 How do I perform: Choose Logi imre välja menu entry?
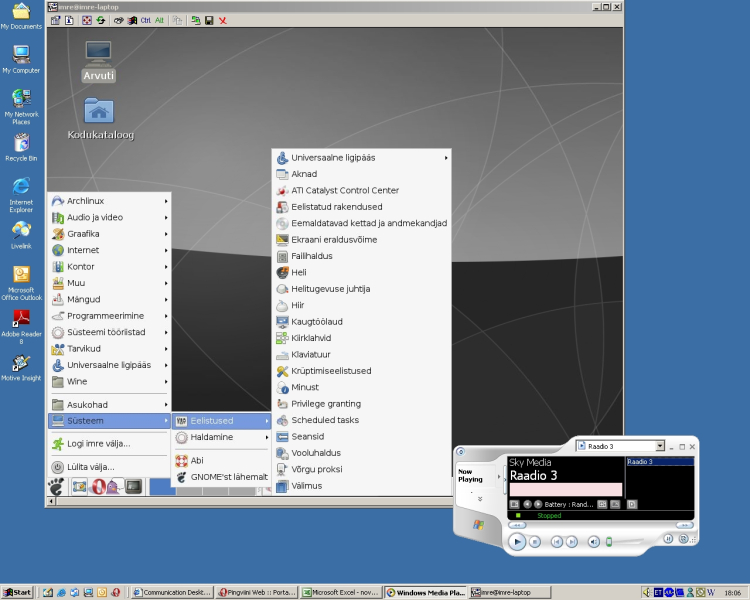point(110,444)
